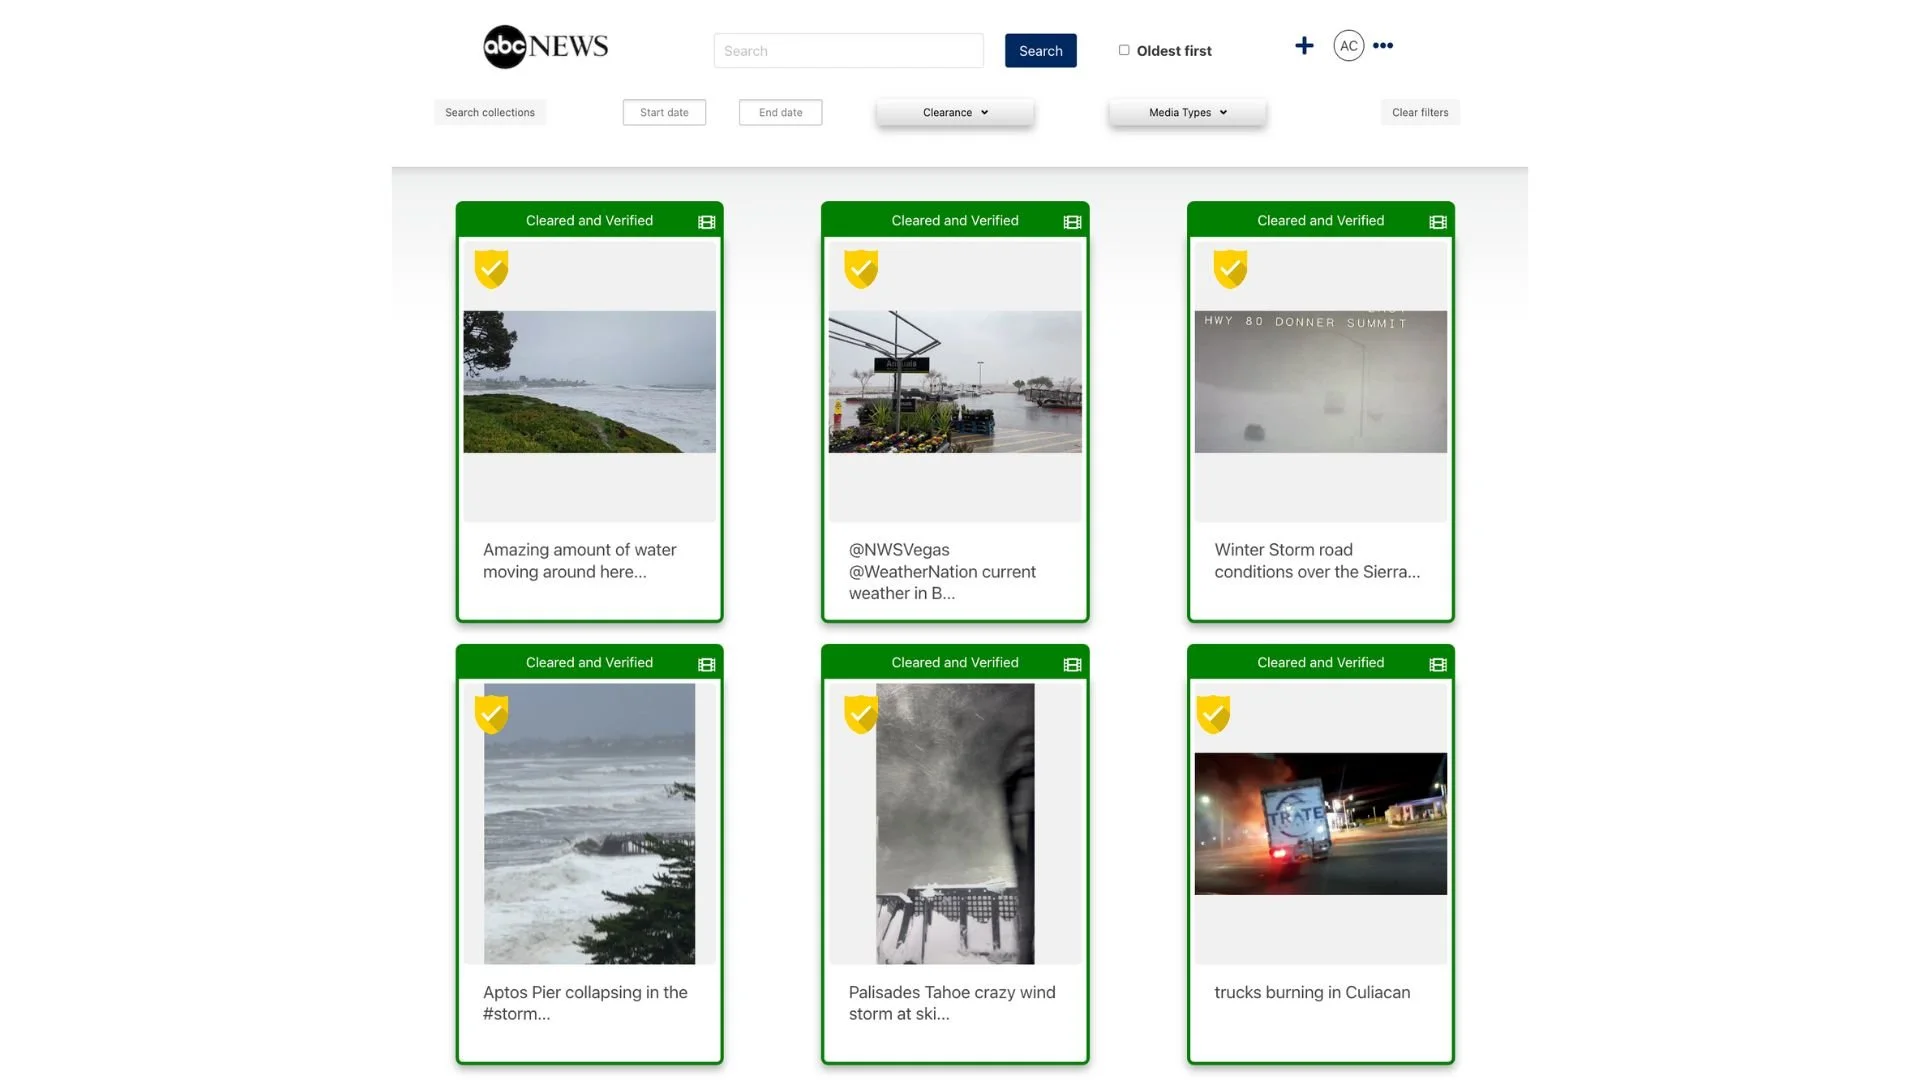This screenshot has height=1080, width=1920.
Task: Open the trucks burning in Culiacan title link
Action: pos(1312,992)
